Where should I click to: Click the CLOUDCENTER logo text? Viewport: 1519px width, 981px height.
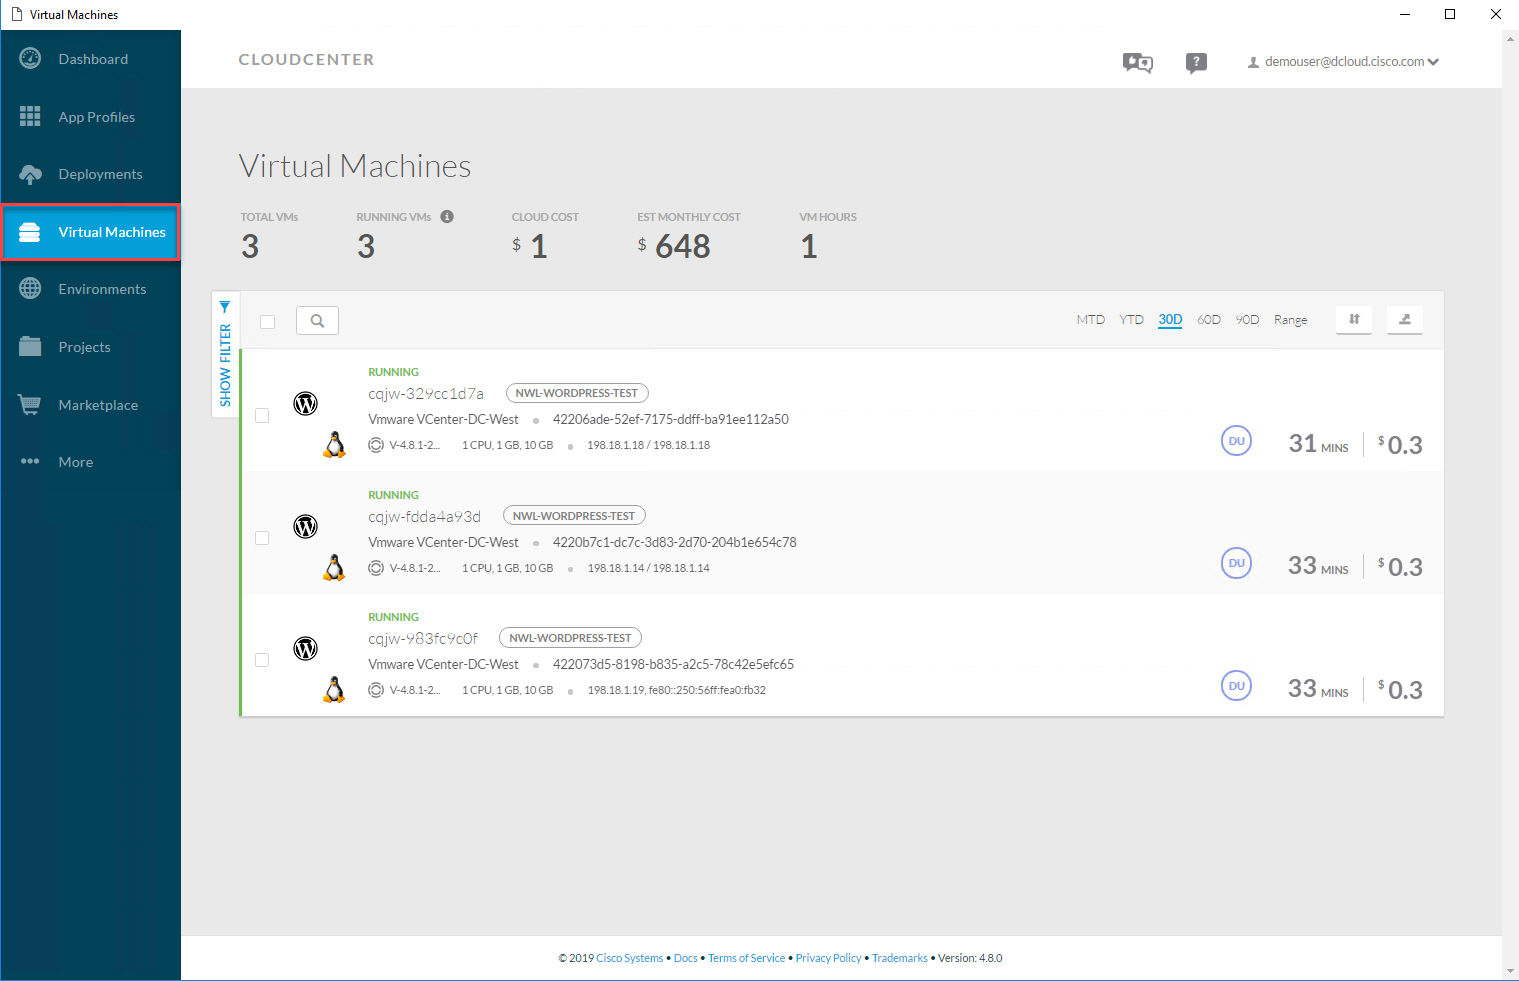(x=306, y=60)
